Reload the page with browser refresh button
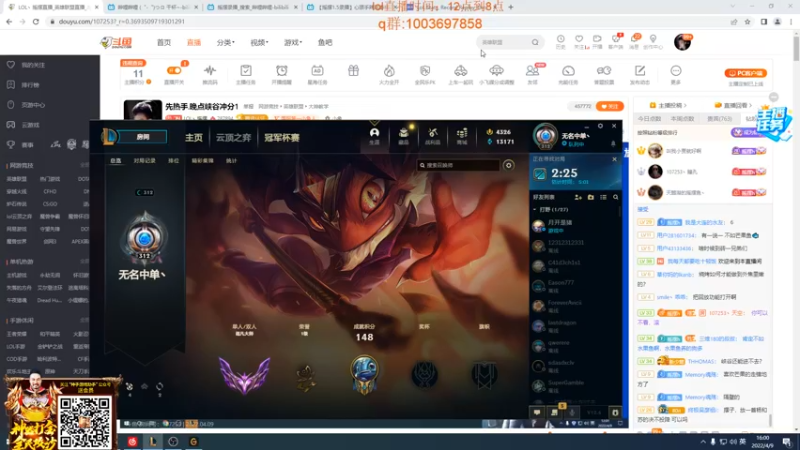Screen dimensions: 800x450 [x=36, y=21]
